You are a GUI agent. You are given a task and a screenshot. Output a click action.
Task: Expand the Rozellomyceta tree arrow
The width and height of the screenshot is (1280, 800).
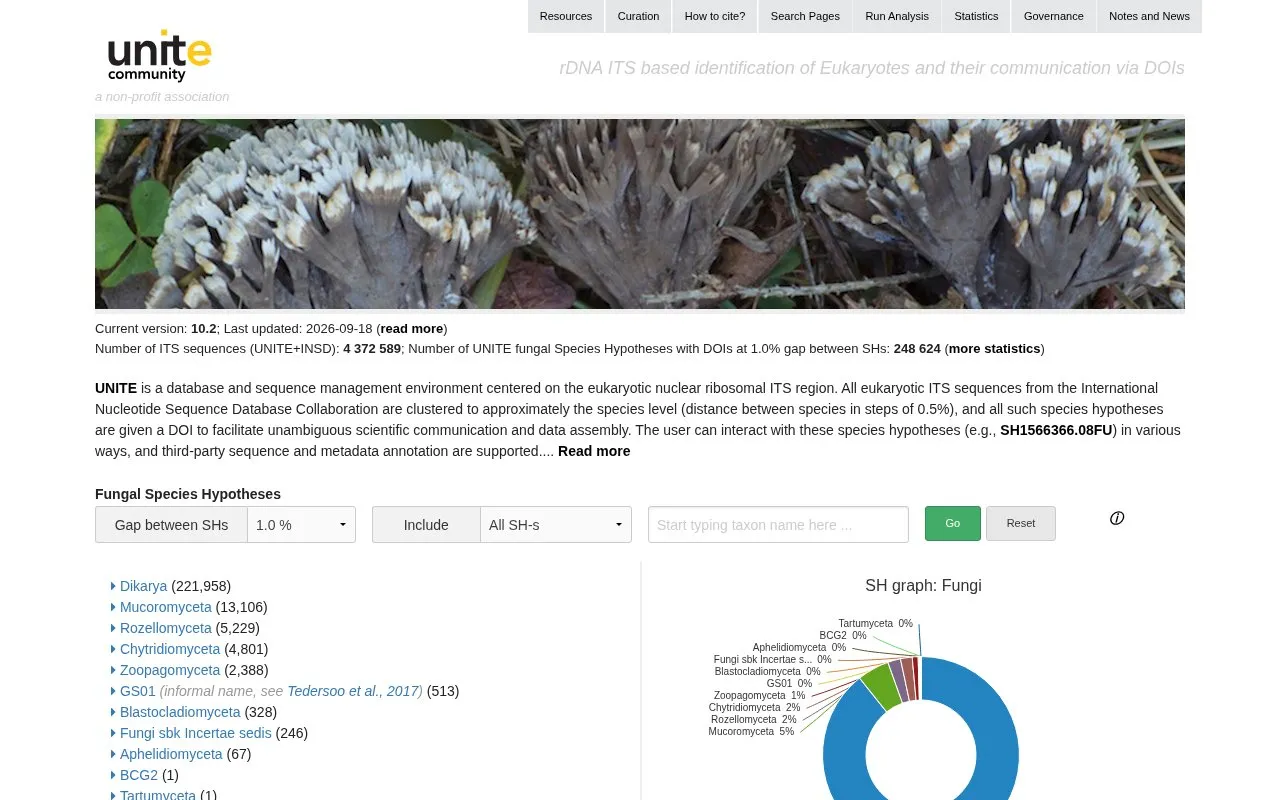click(x=113, y=628)
